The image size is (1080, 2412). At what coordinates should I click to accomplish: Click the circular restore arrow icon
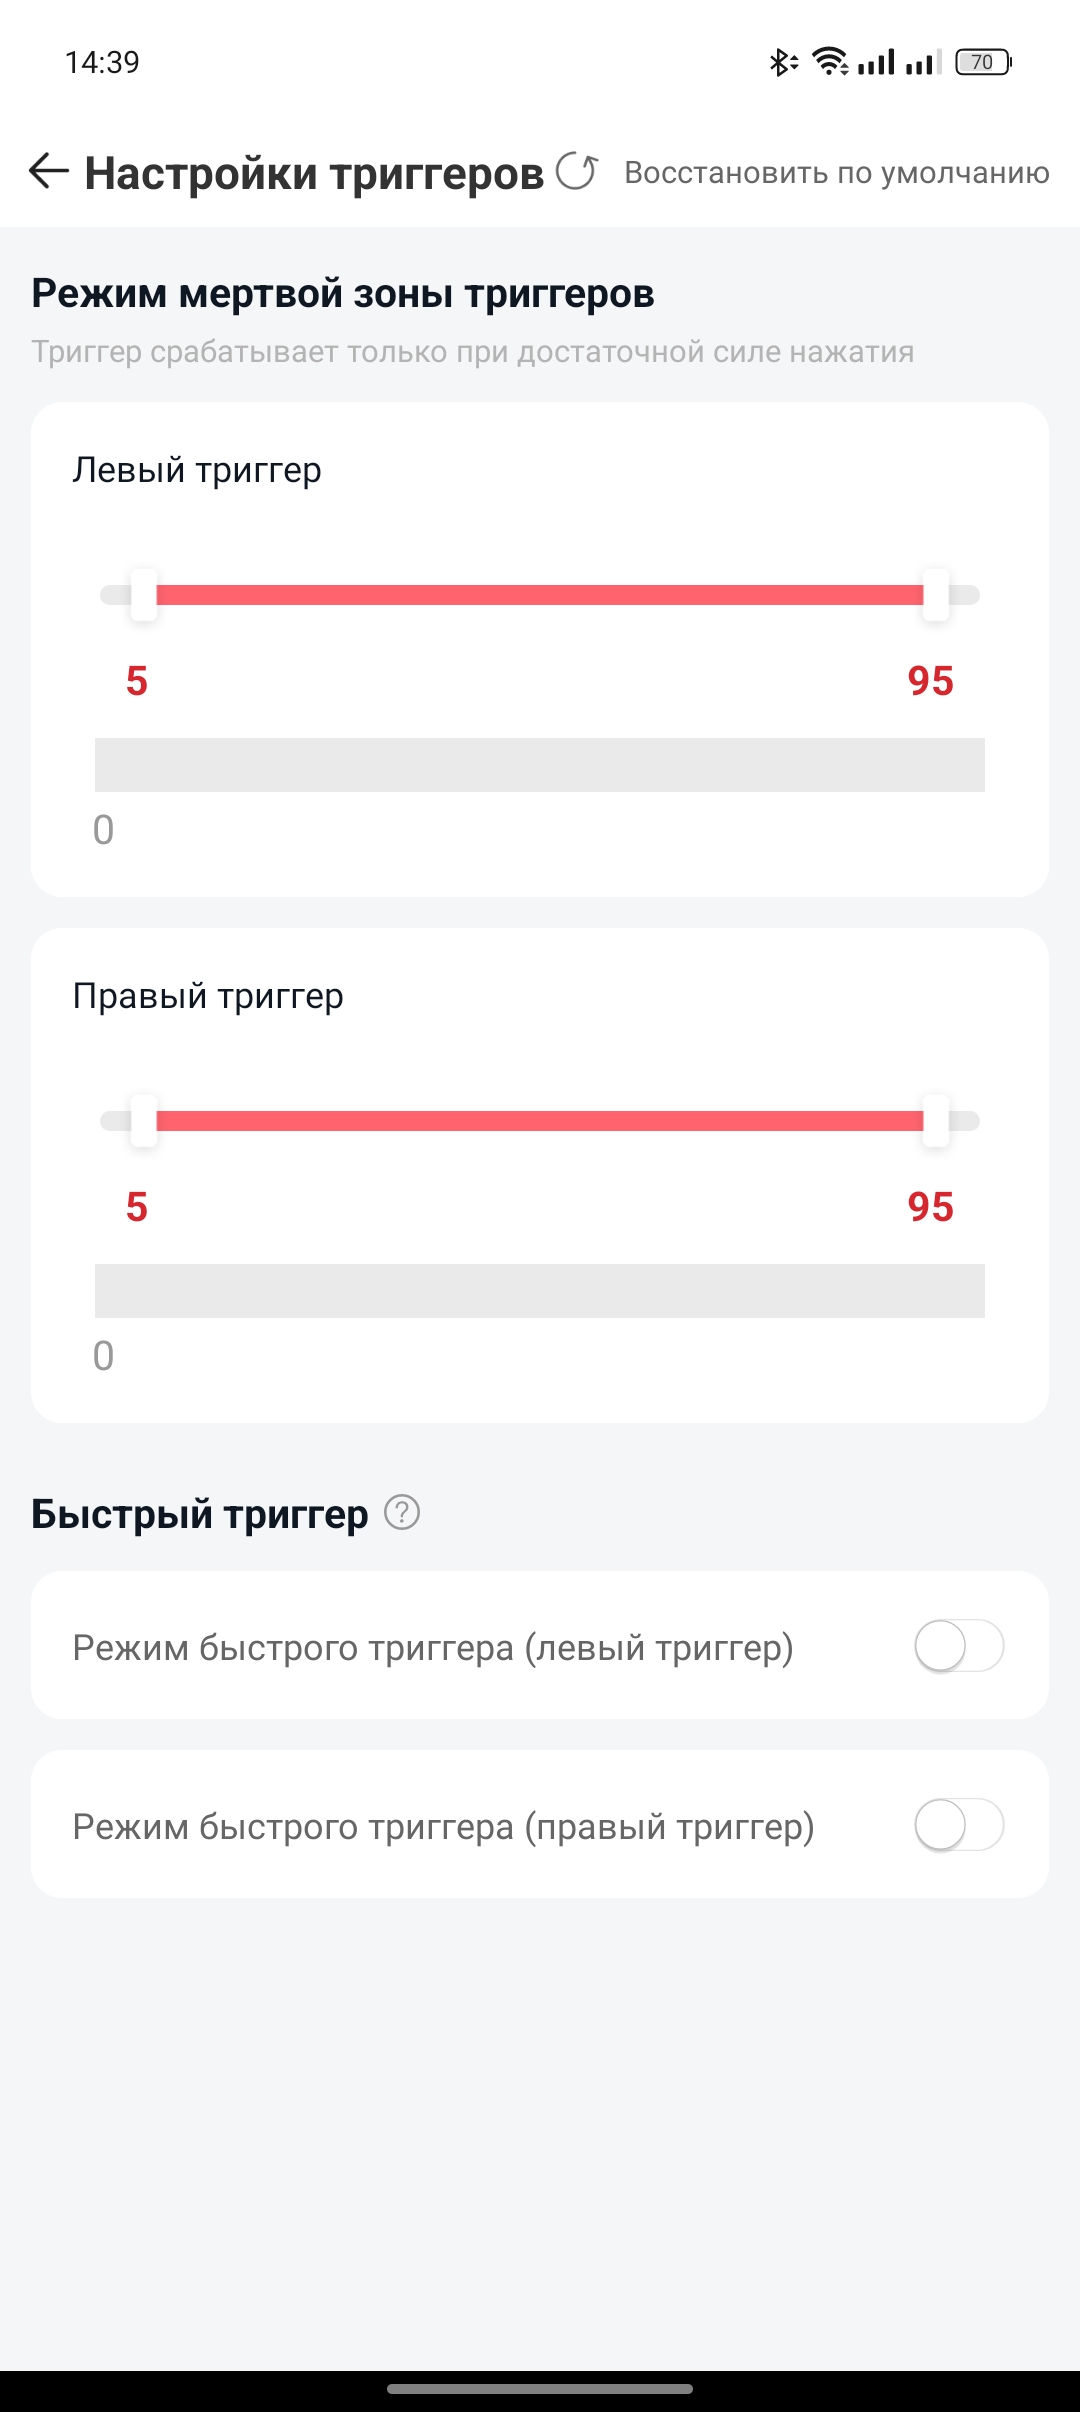577,171
